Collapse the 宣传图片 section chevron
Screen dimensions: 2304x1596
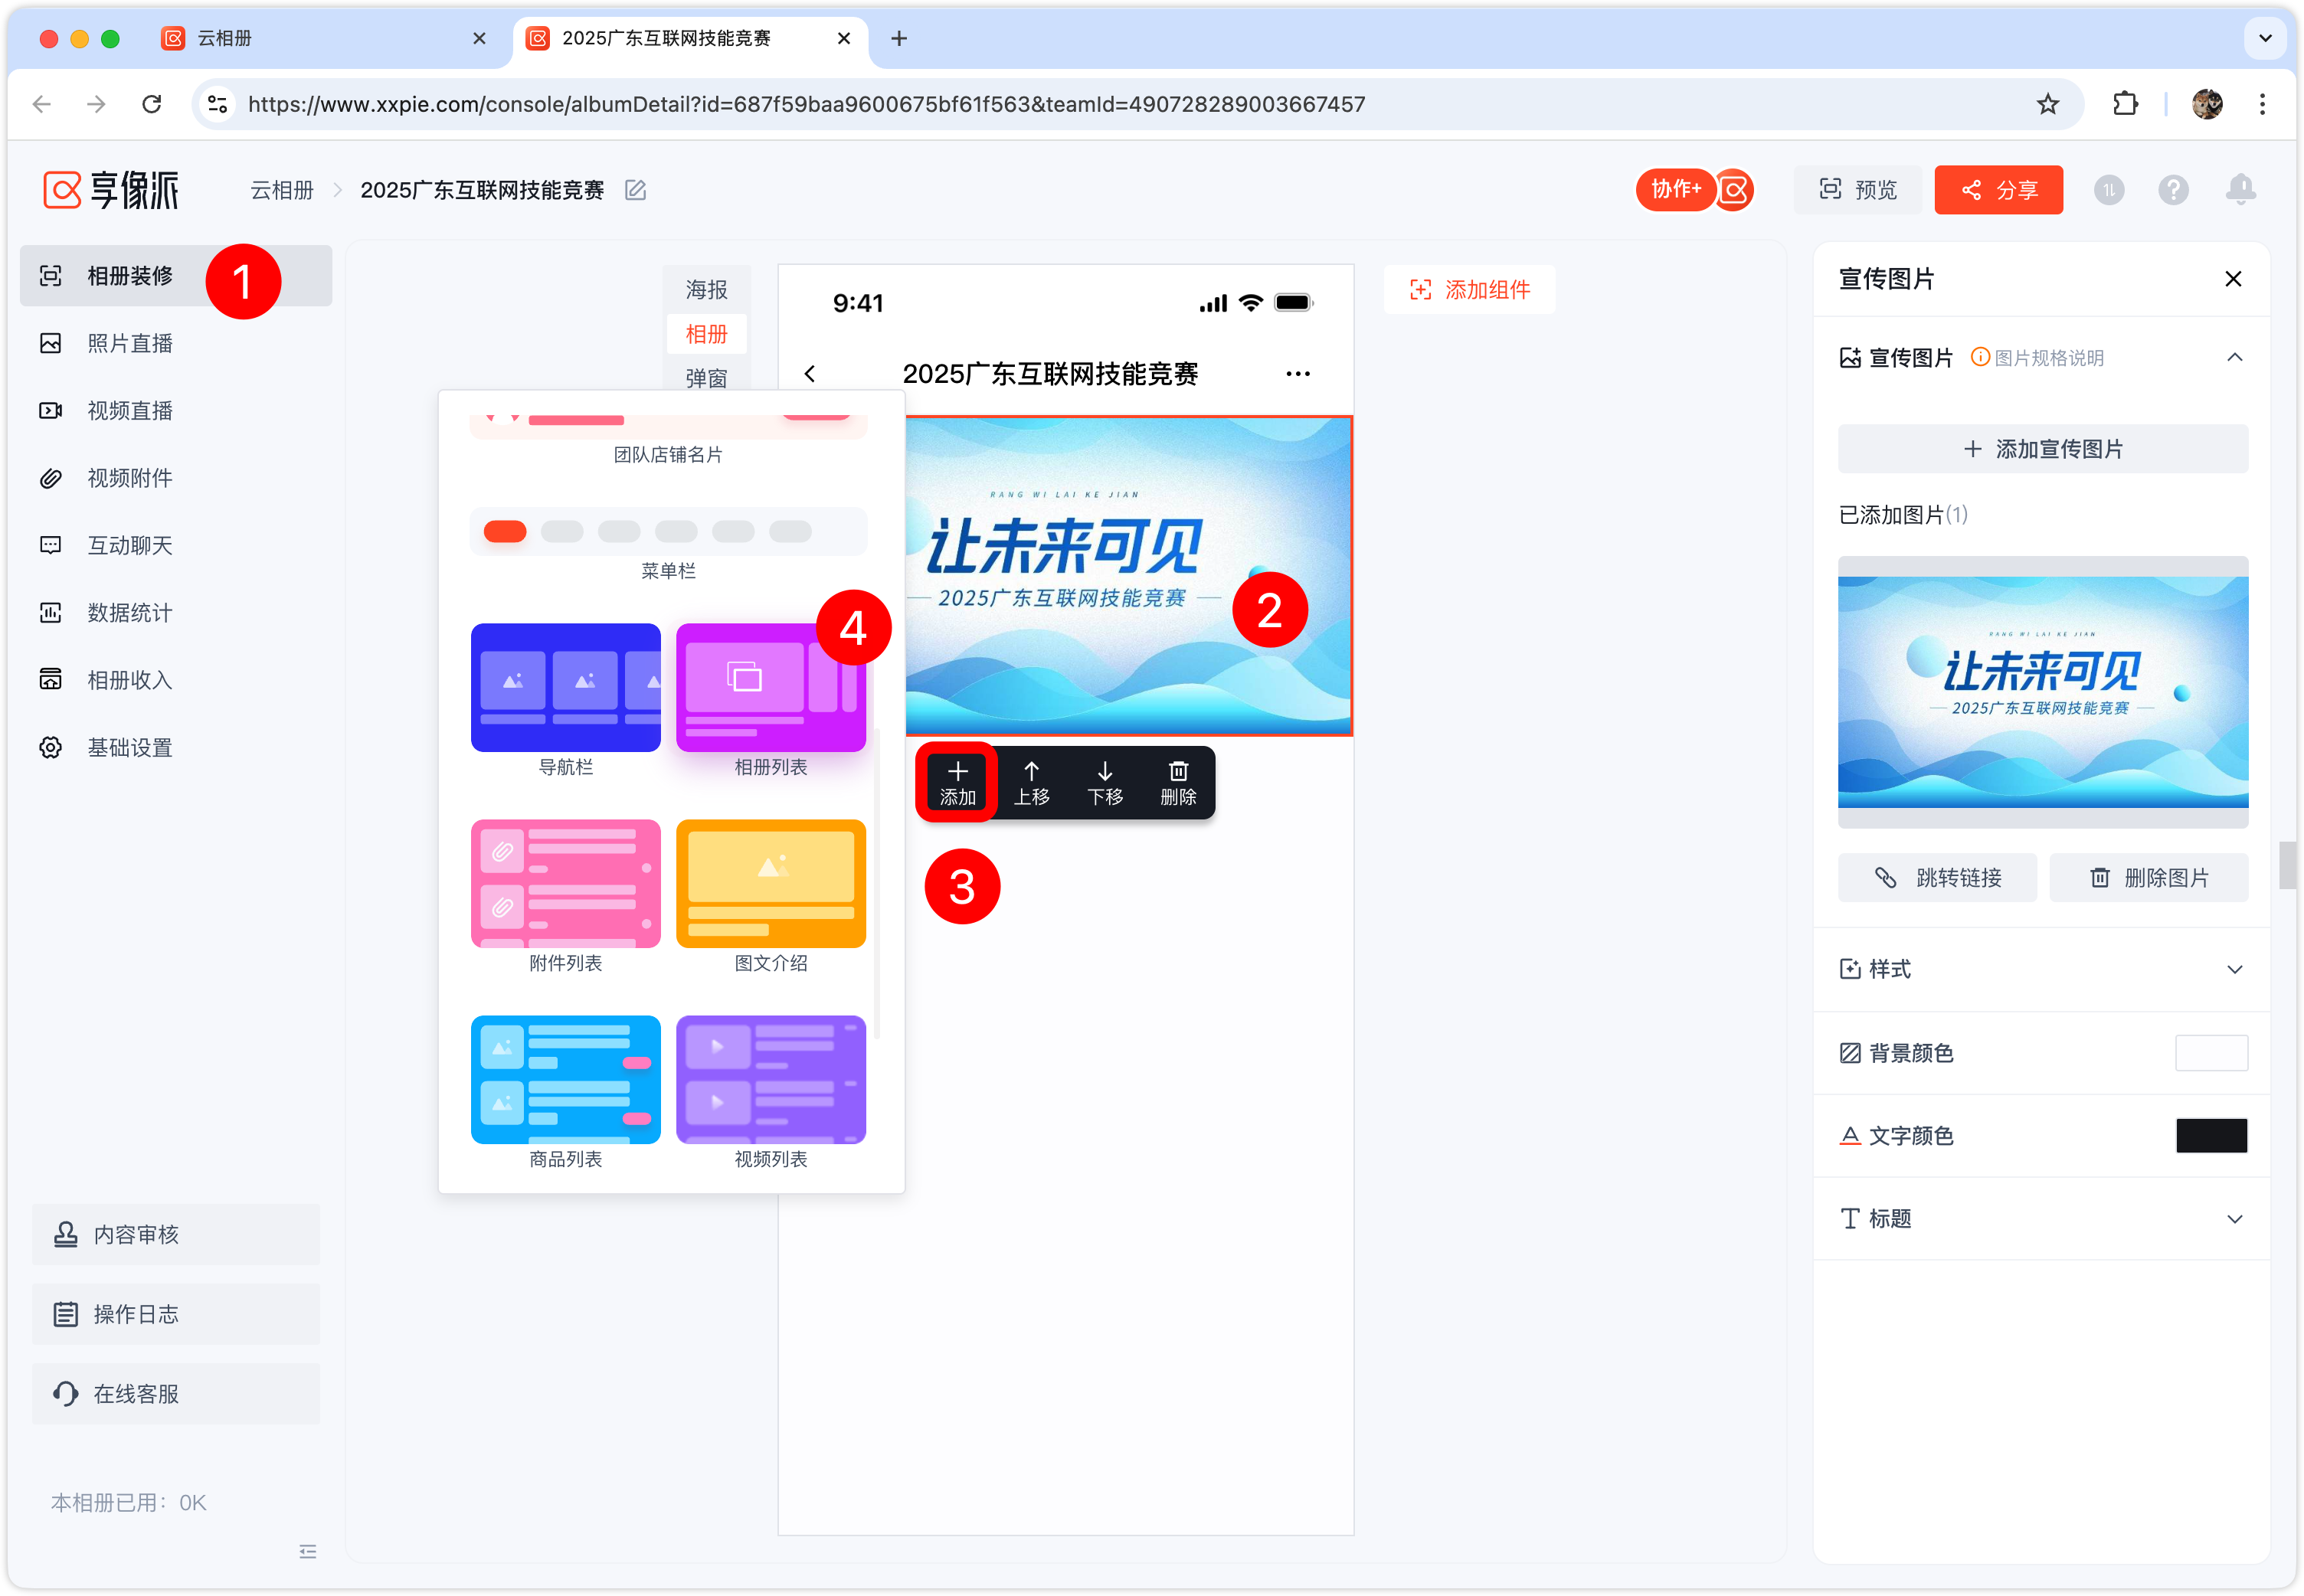2234,358
